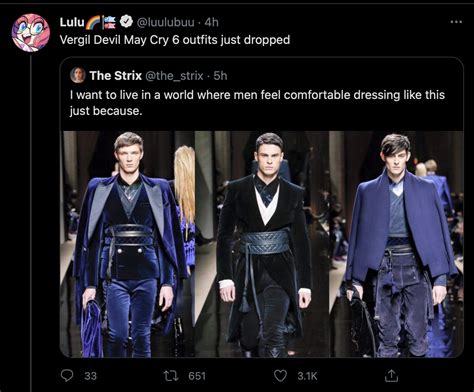Open the three-dot more options menu
Screen dimensions: 474x392
pyautogui.click(x=456, y=22)
